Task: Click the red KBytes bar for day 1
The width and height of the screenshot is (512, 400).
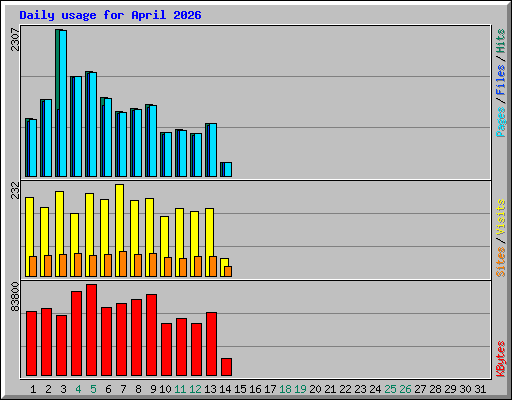Action: (x=31, y=344)
